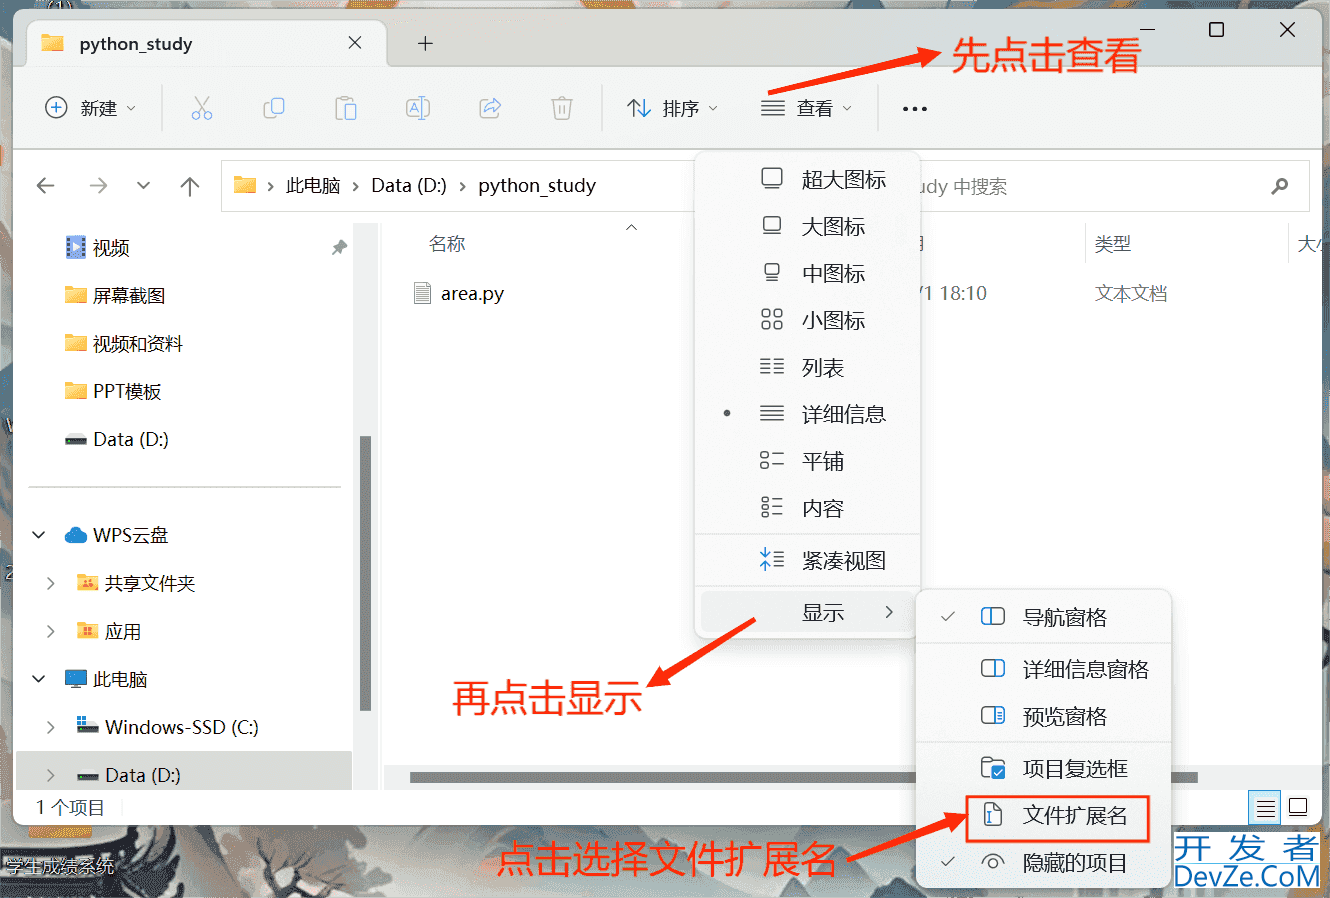The image size is (1330, 898).
Task: Select 小图标 view option
Action: 807,321
